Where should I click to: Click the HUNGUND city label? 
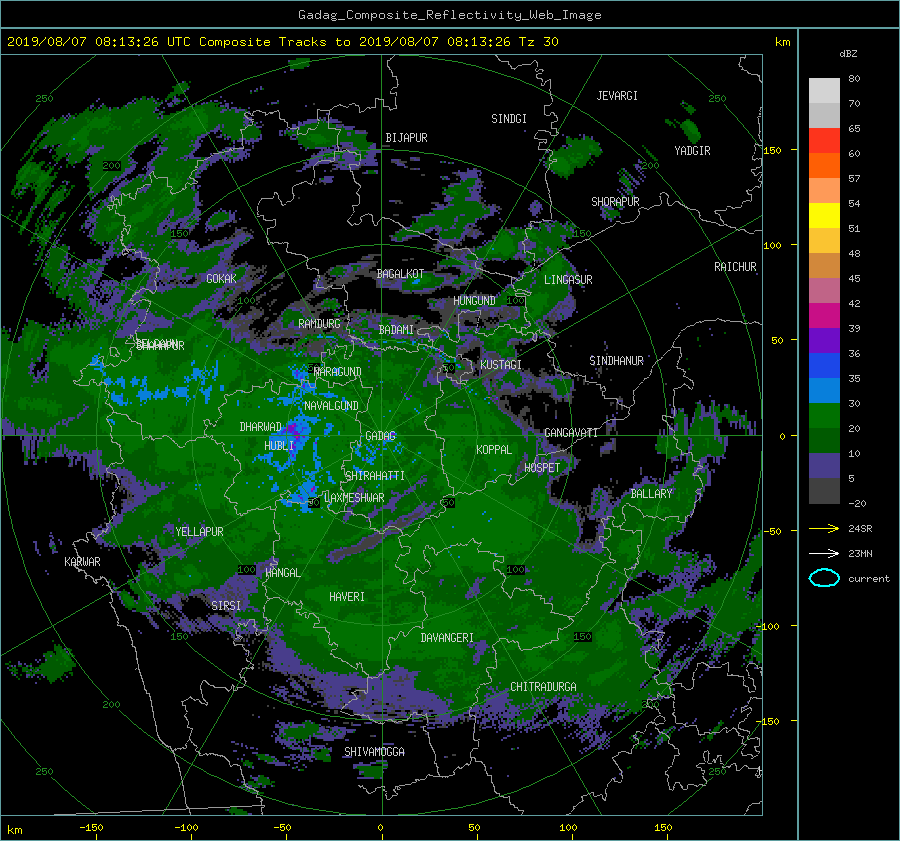(474, 301)
